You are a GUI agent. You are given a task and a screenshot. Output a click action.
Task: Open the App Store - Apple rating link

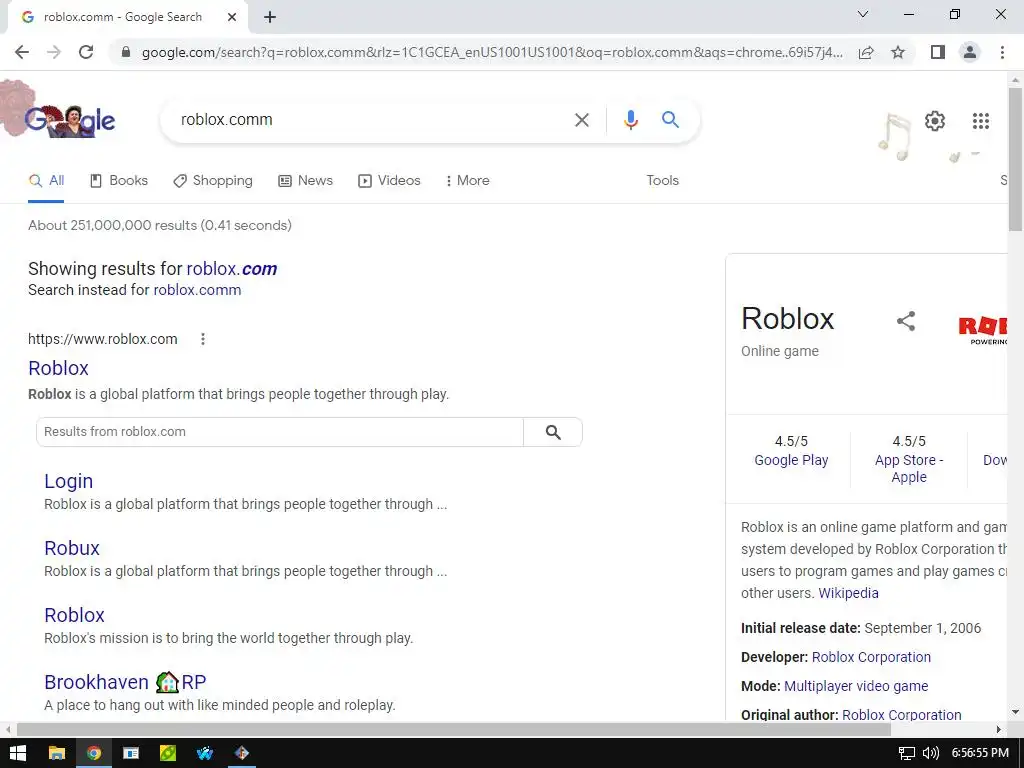point(909,469)
